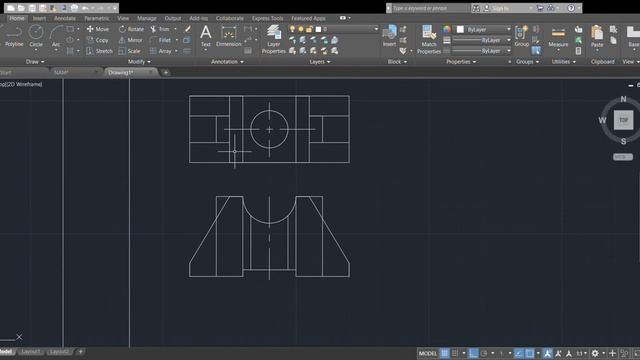Activate the Array command
Screen dimensions: 640x360
(x=160, y=51)
